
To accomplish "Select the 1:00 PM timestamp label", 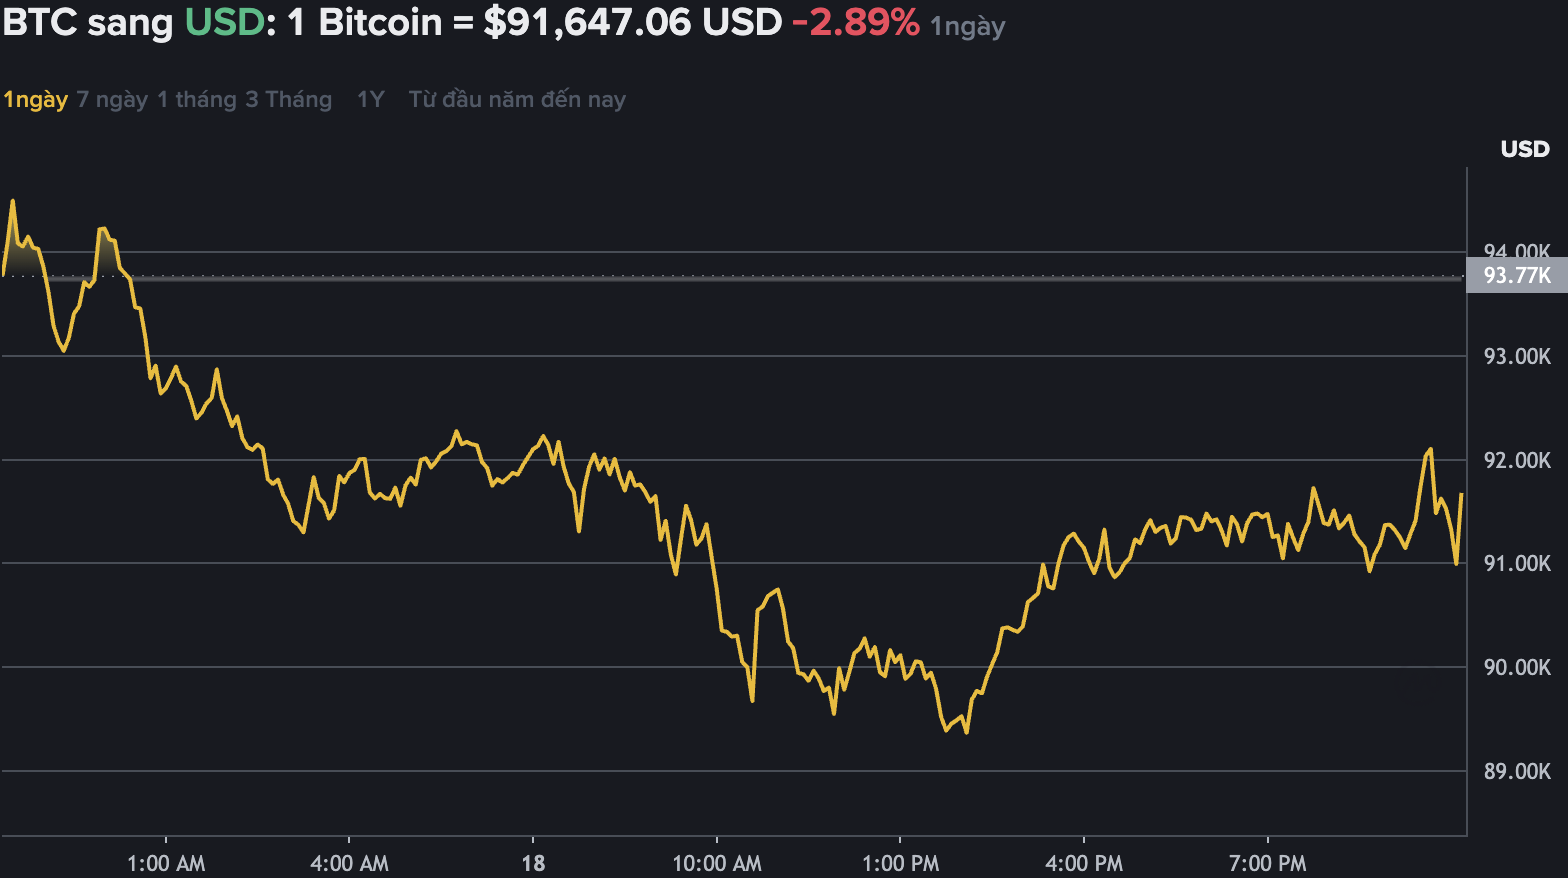I will [x=901, y=862].
